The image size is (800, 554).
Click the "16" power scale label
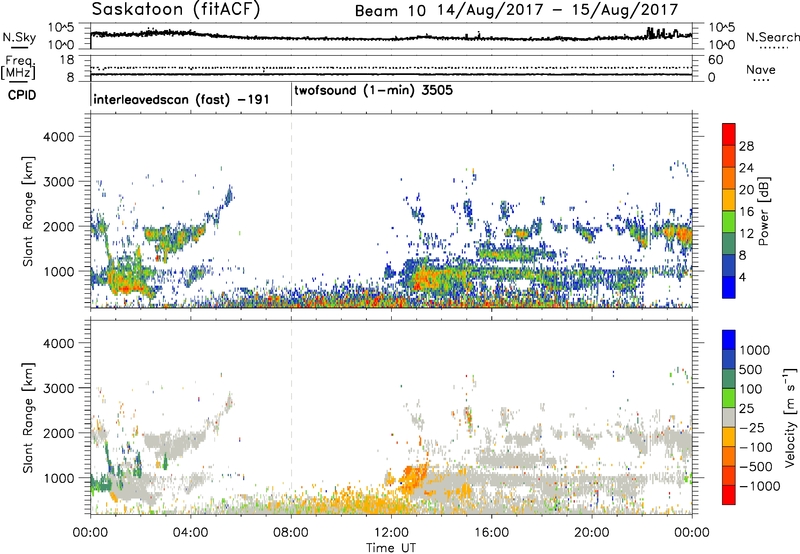746,212
